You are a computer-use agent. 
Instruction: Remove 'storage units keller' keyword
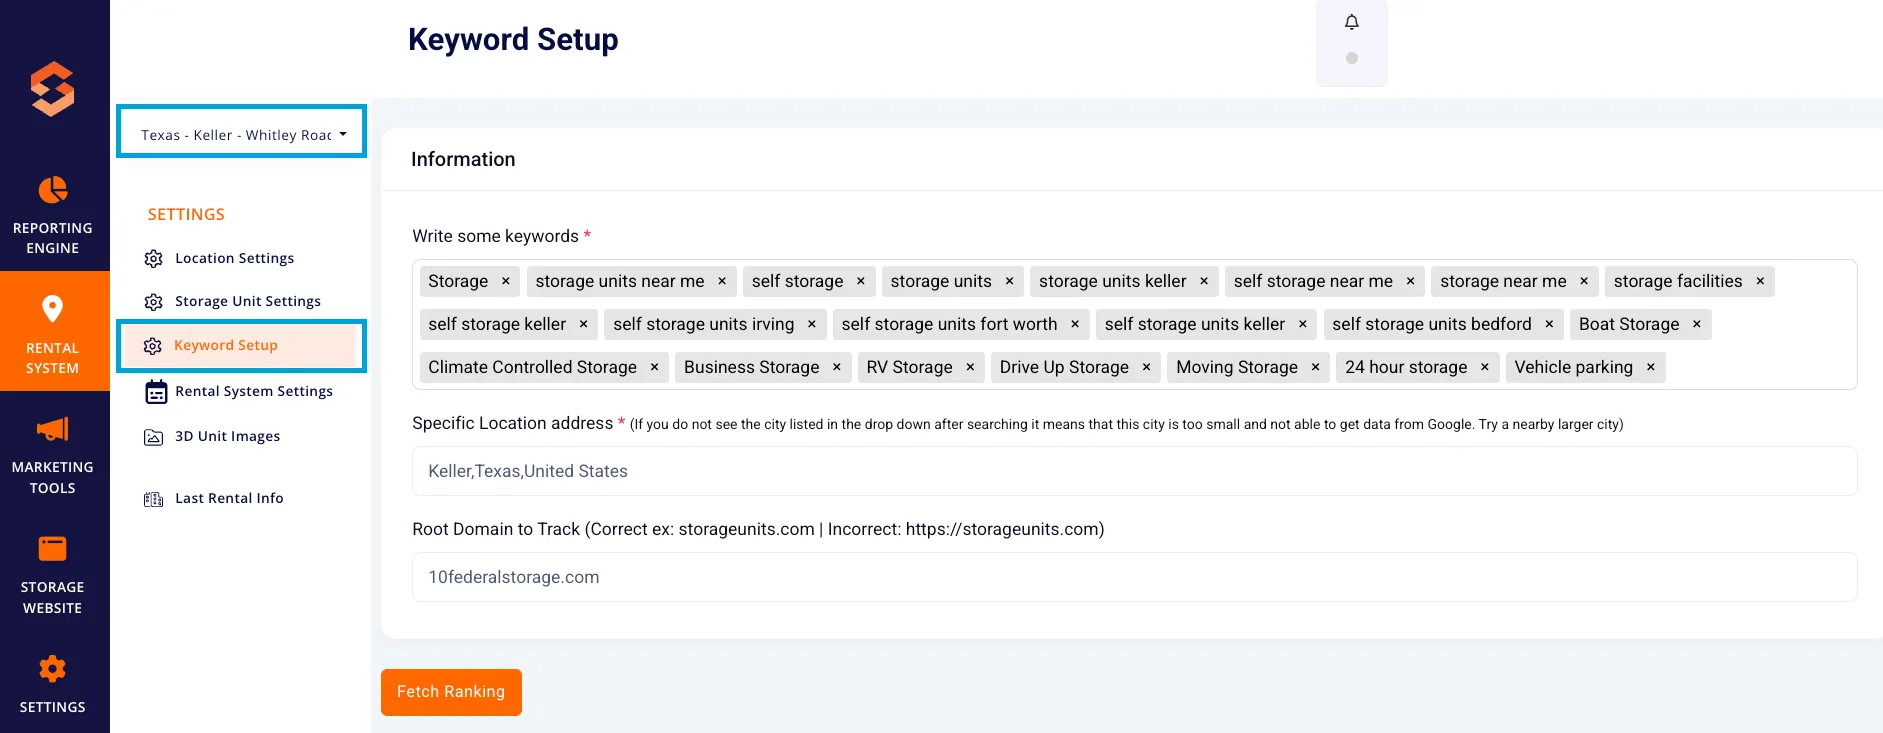(1204, 281)
